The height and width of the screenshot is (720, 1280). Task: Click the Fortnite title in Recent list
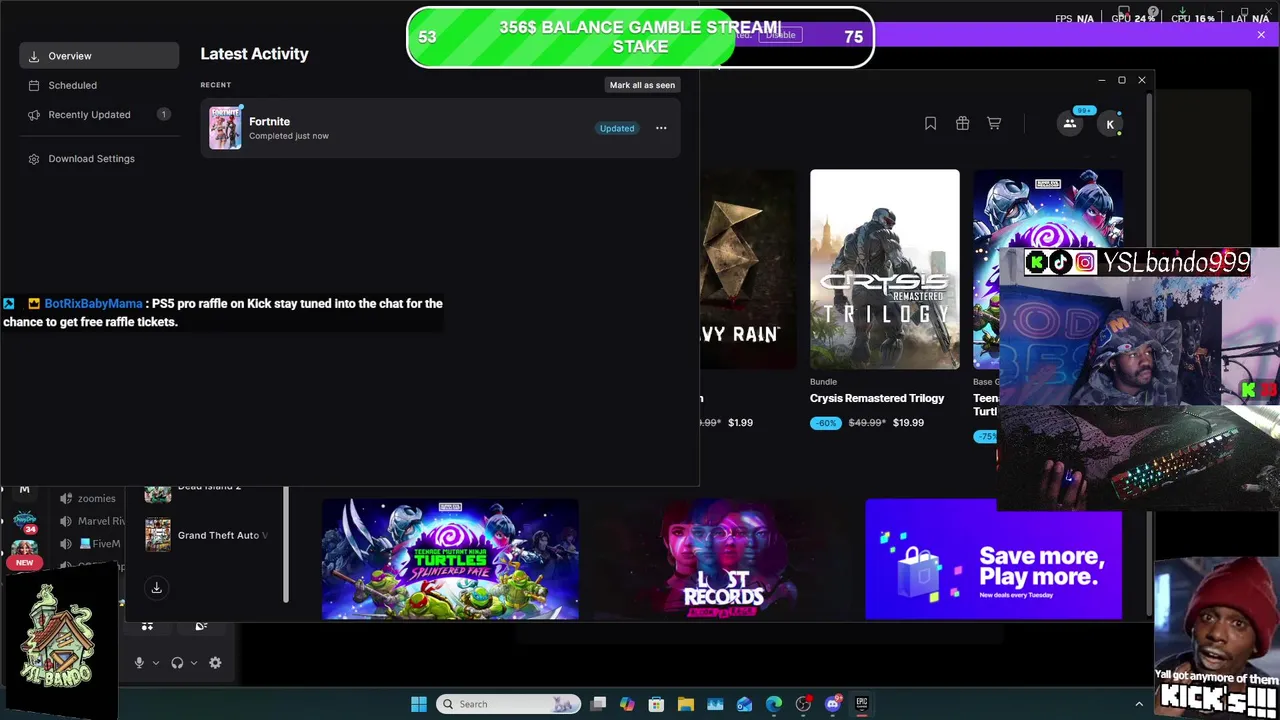pos(269,121)
